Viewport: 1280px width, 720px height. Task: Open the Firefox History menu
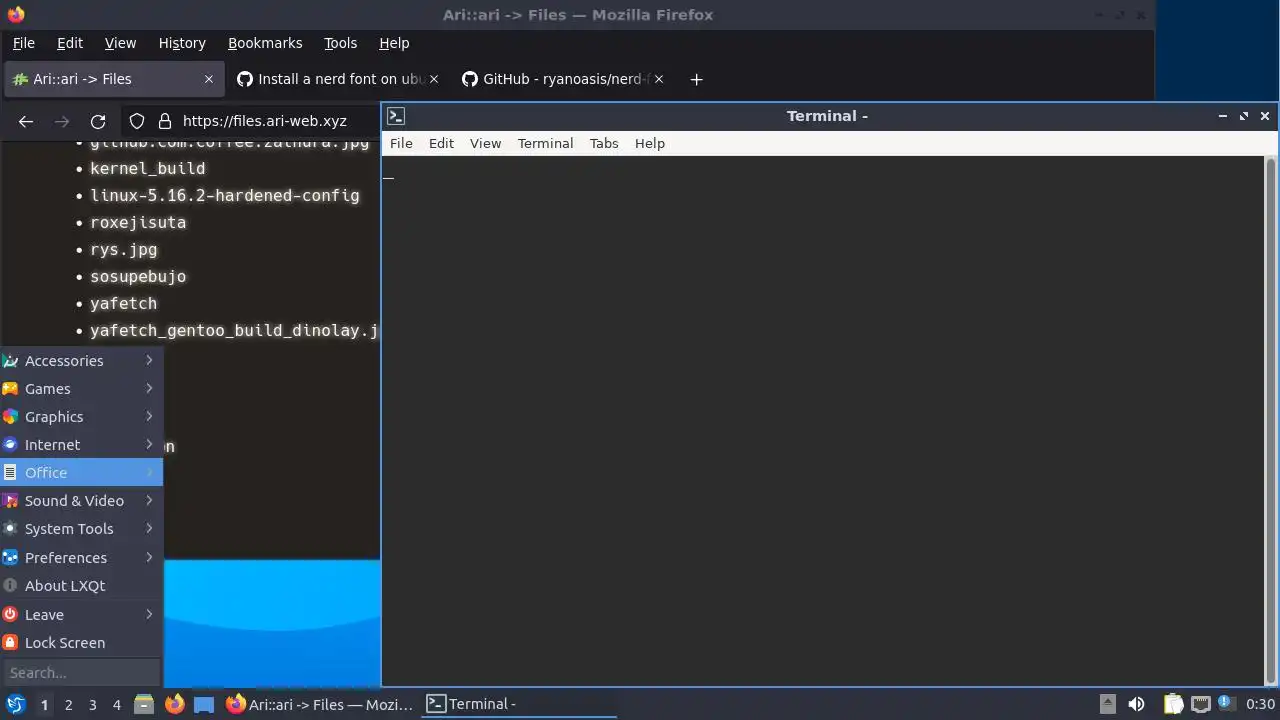point(182,43)
